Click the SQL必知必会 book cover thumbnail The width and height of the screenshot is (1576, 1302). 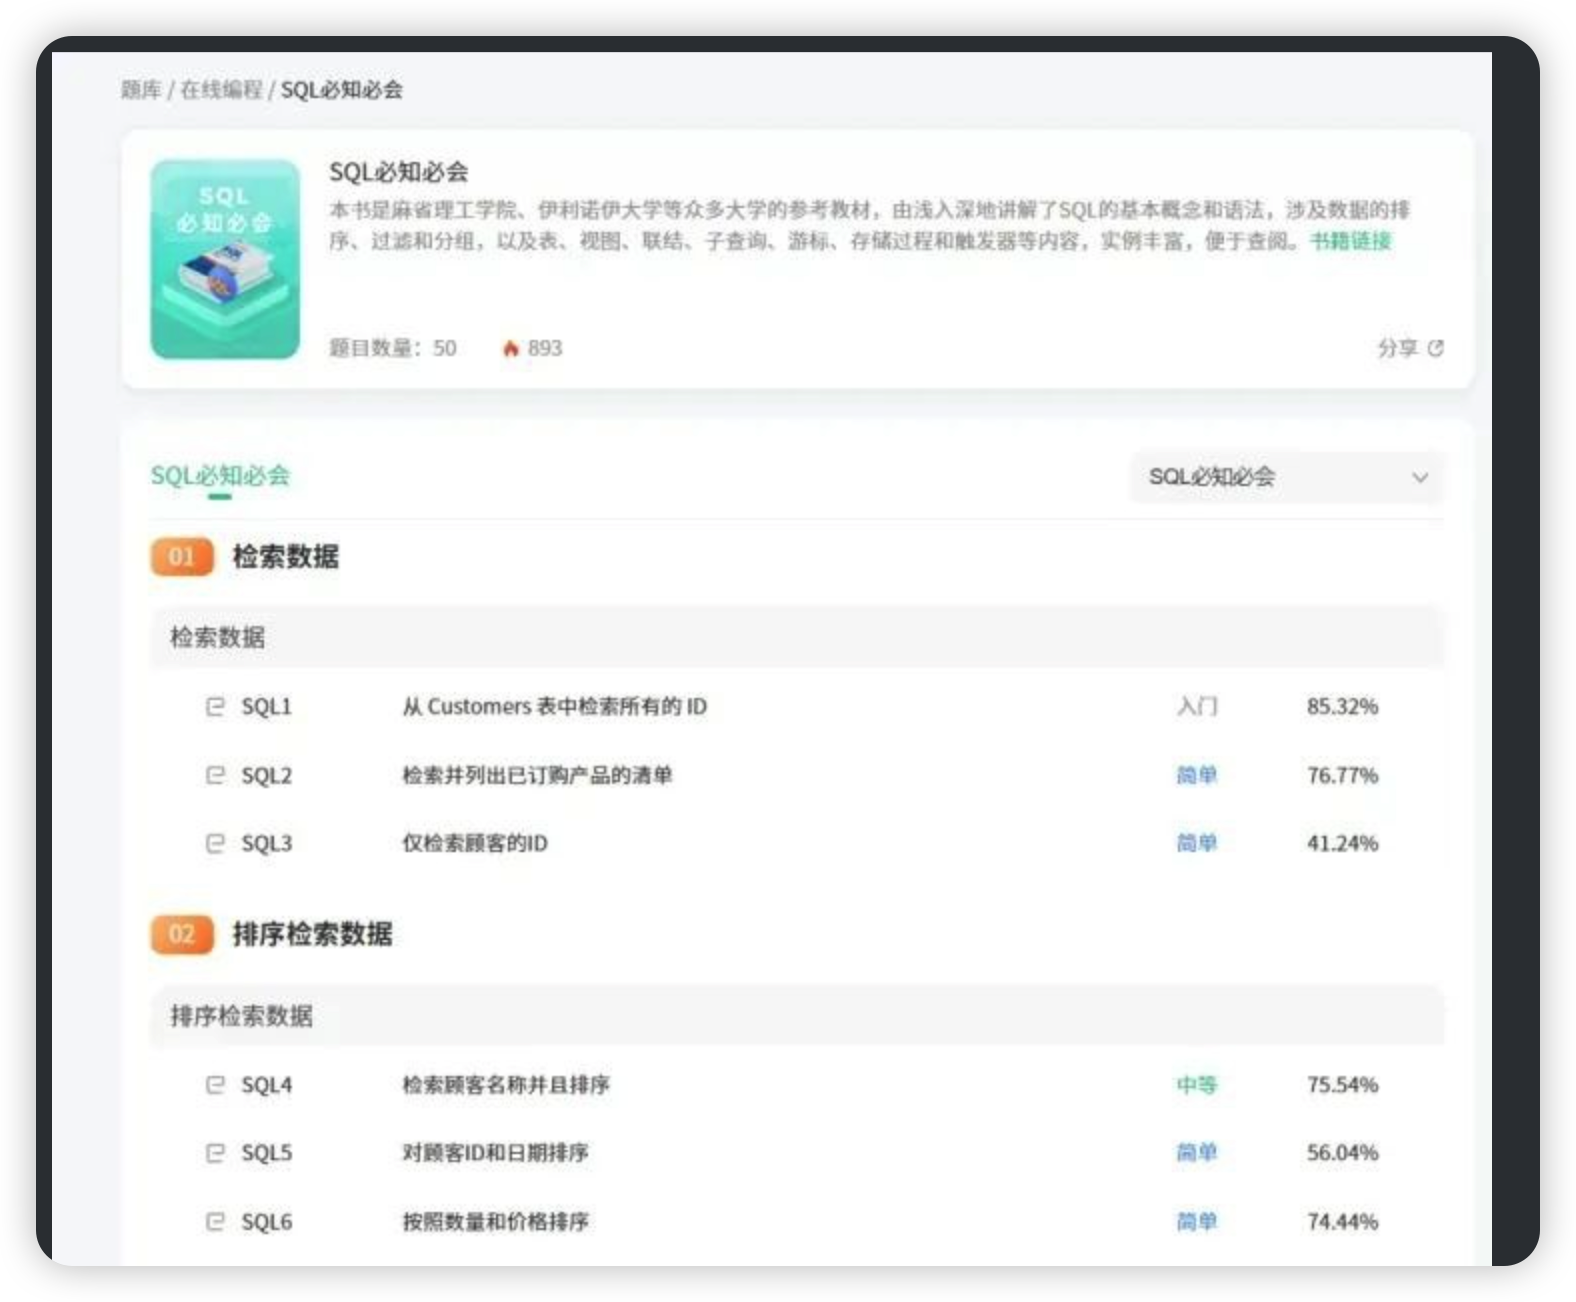[225, 259]
